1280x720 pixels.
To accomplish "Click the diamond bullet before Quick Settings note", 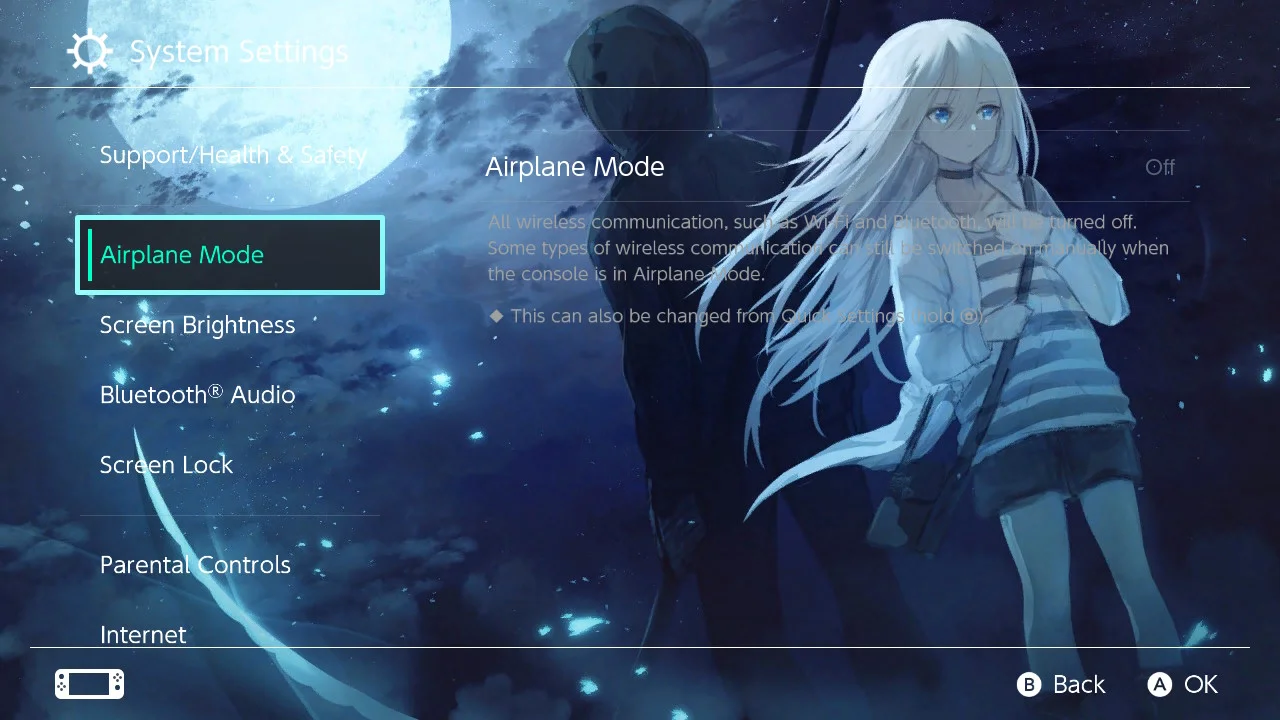I will (496, 316).
